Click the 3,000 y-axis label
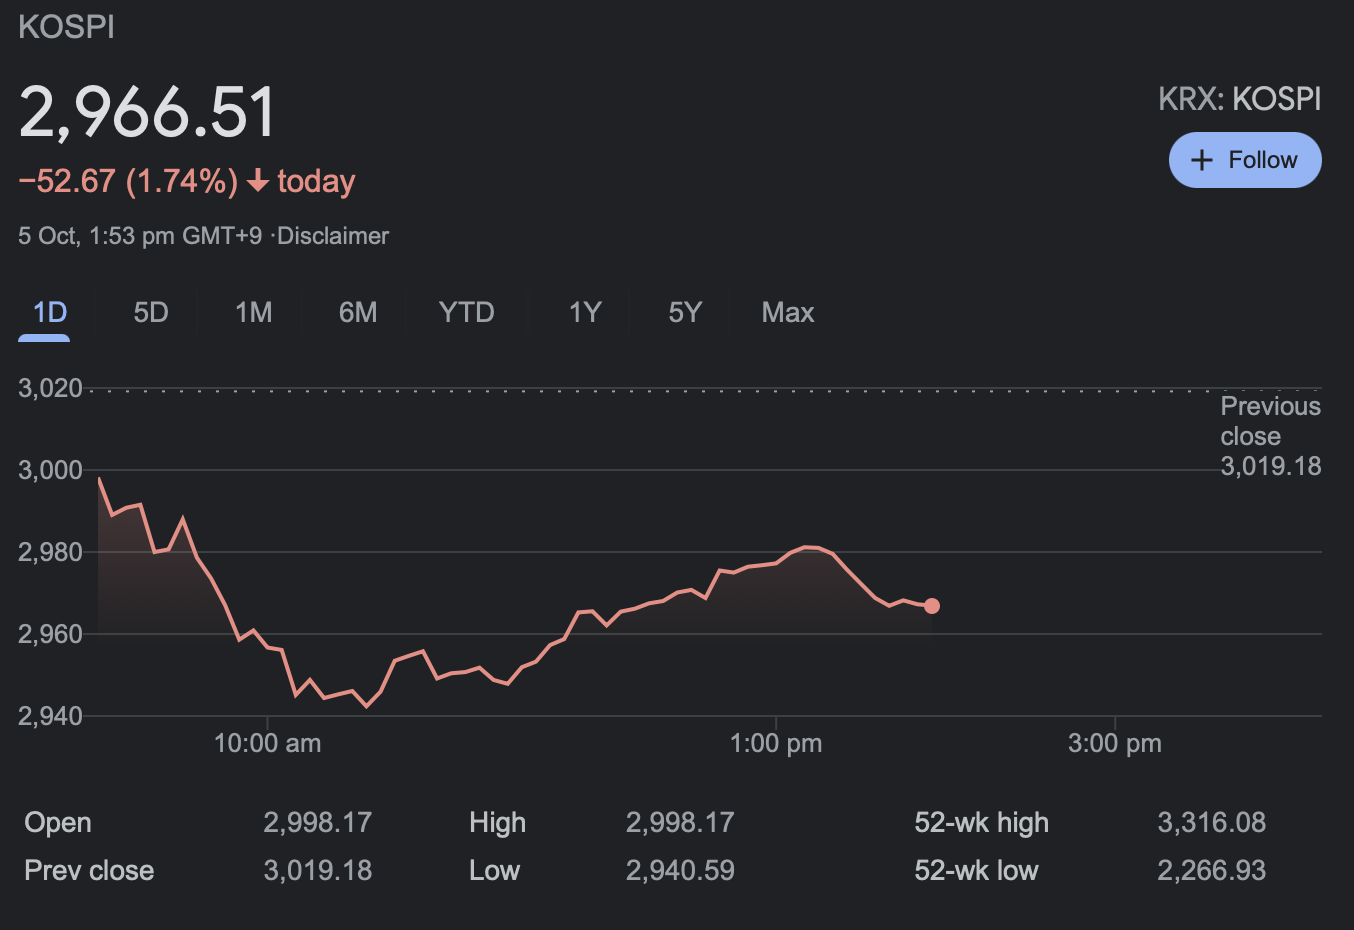This screenshot has width=1354, height=930. (50, 470)
